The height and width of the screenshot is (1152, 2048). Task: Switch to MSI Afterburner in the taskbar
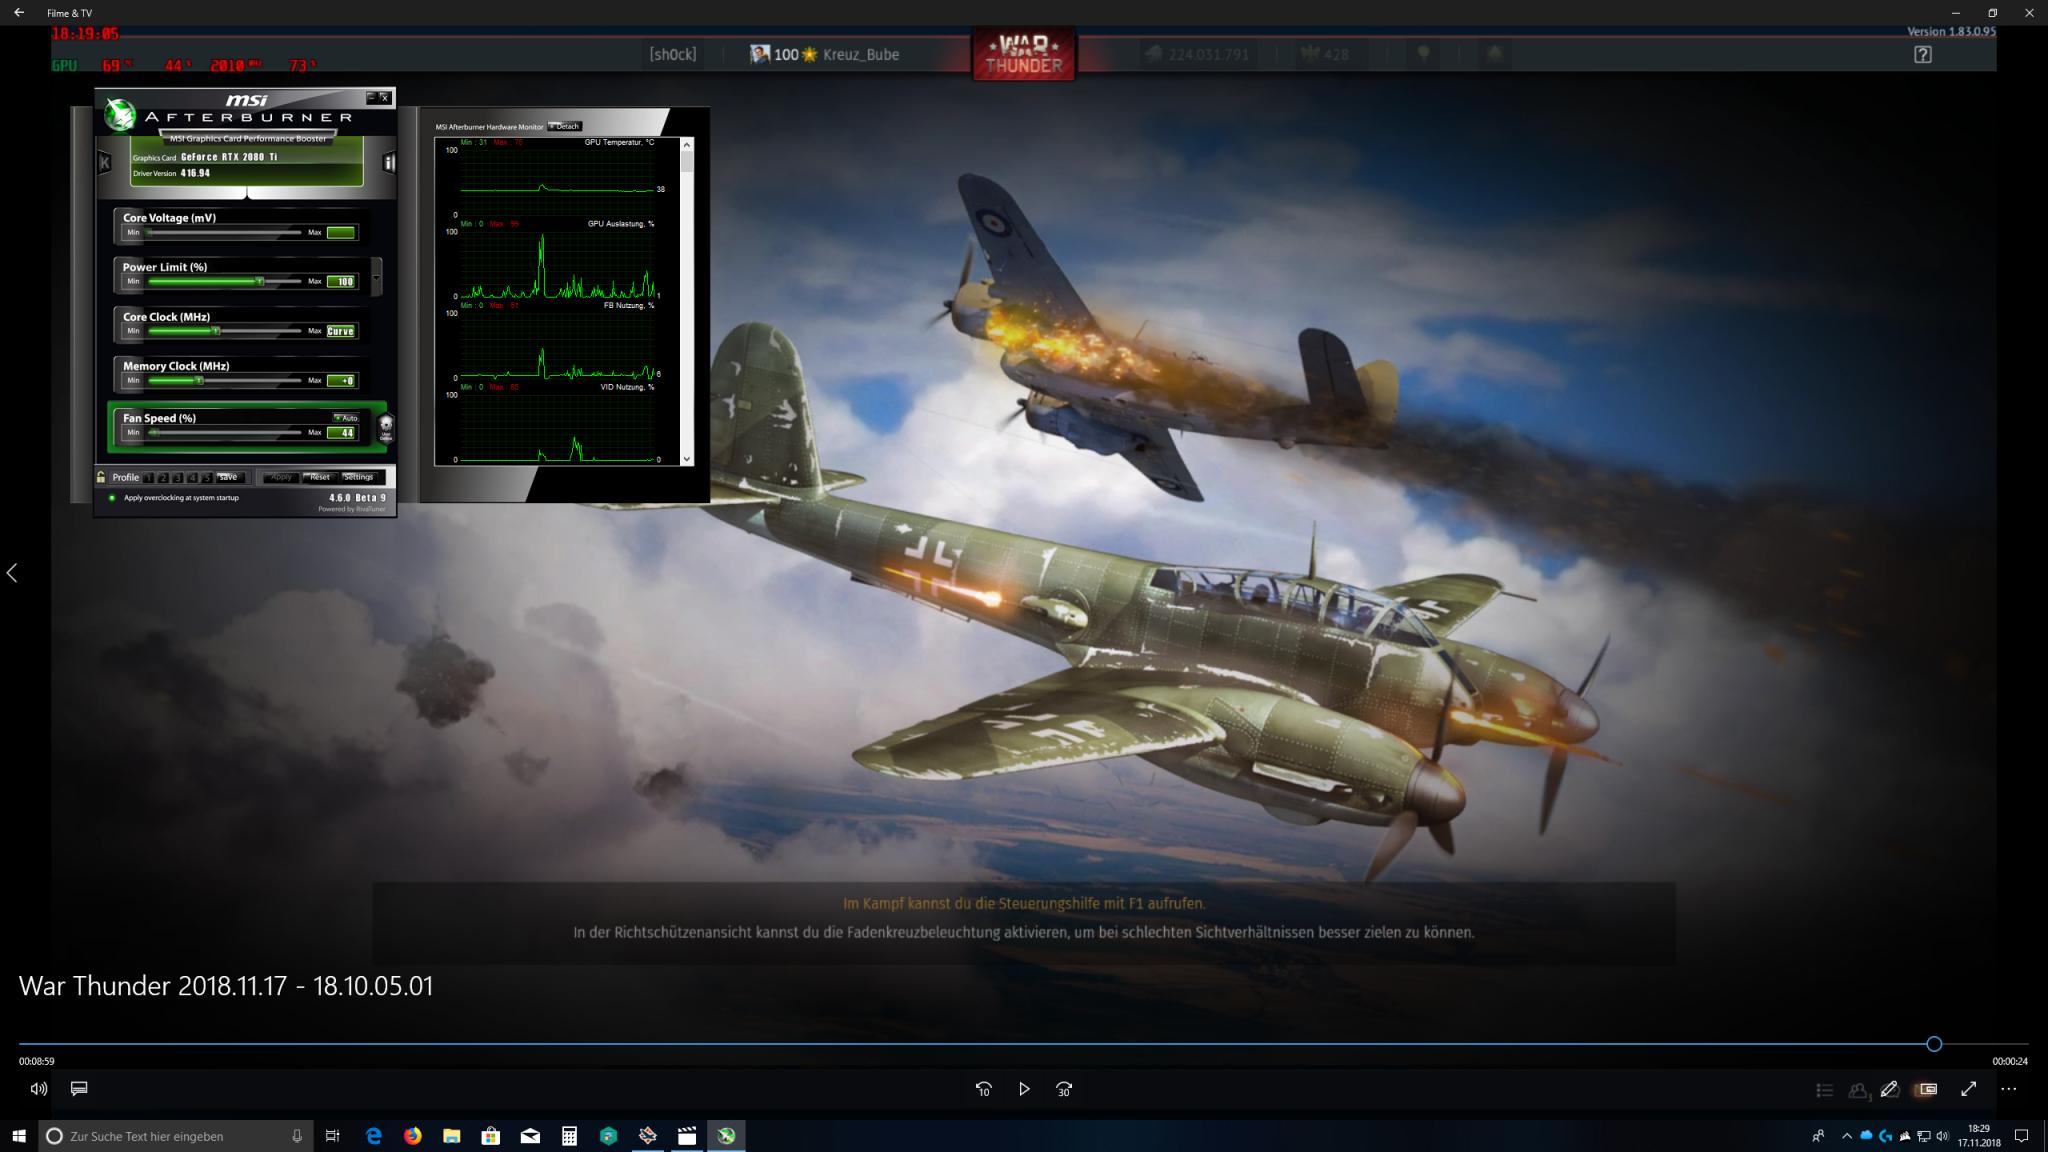(x=726, y=1136)
